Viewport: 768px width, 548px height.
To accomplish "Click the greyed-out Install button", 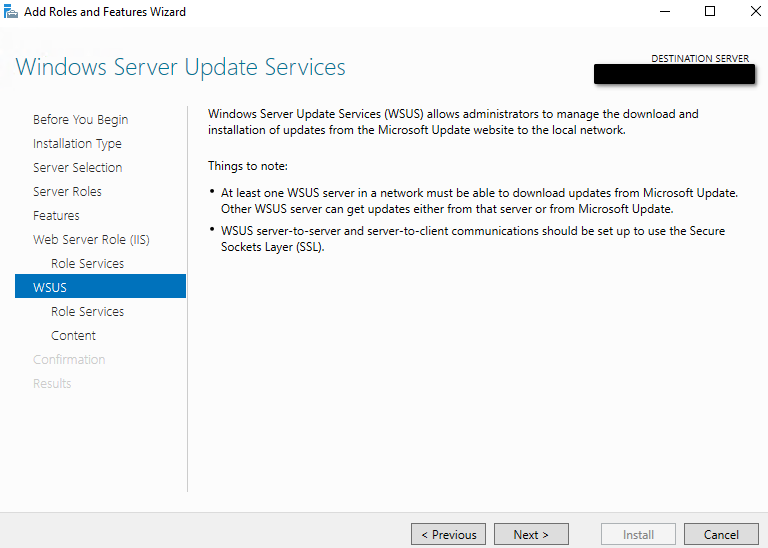I will click(638, 534).
